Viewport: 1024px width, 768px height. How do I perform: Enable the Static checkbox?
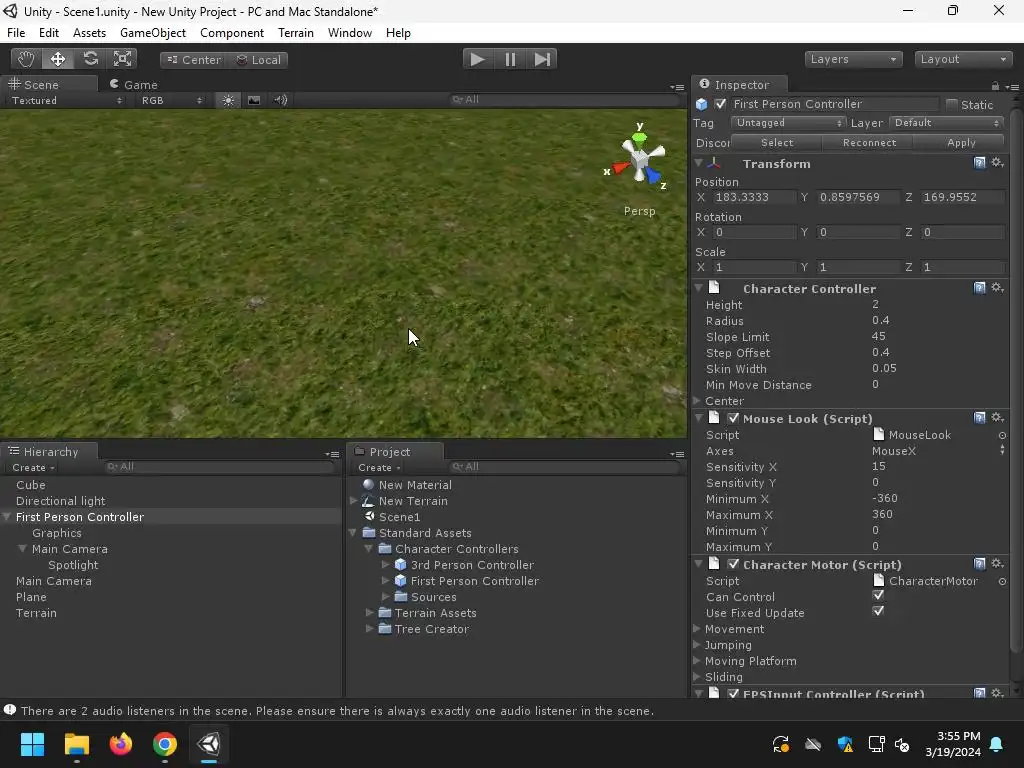[x=952, y=104]
